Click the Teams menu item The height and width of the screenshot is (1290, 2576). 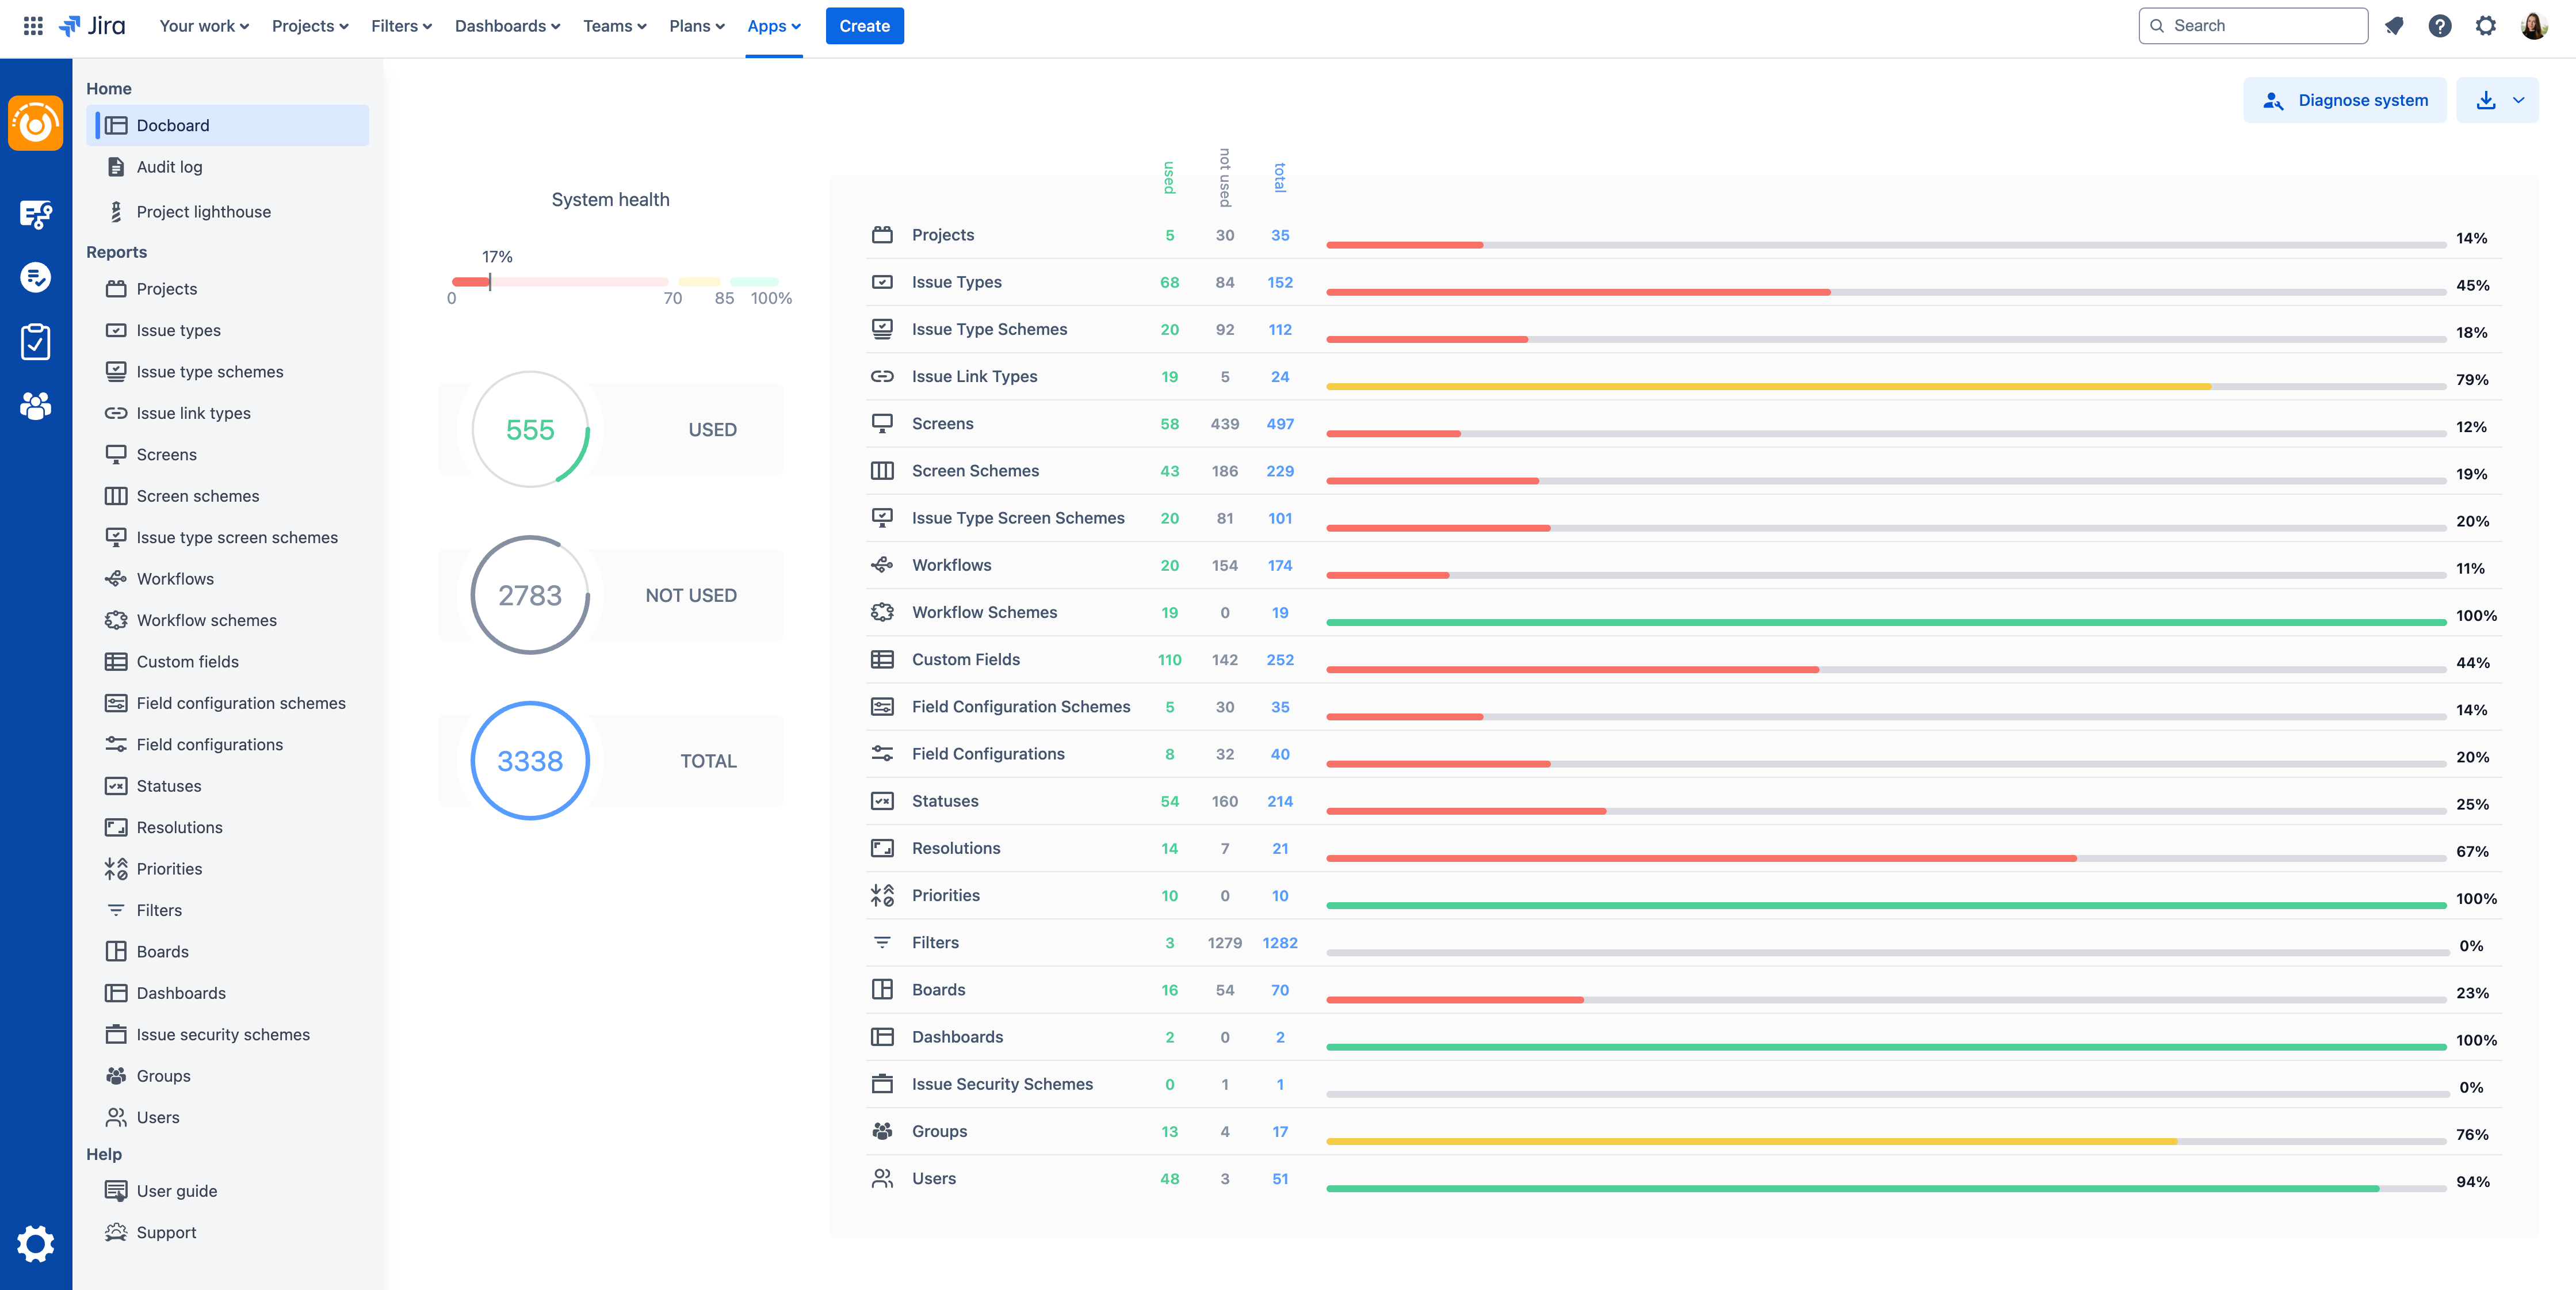tap(613, 25)
